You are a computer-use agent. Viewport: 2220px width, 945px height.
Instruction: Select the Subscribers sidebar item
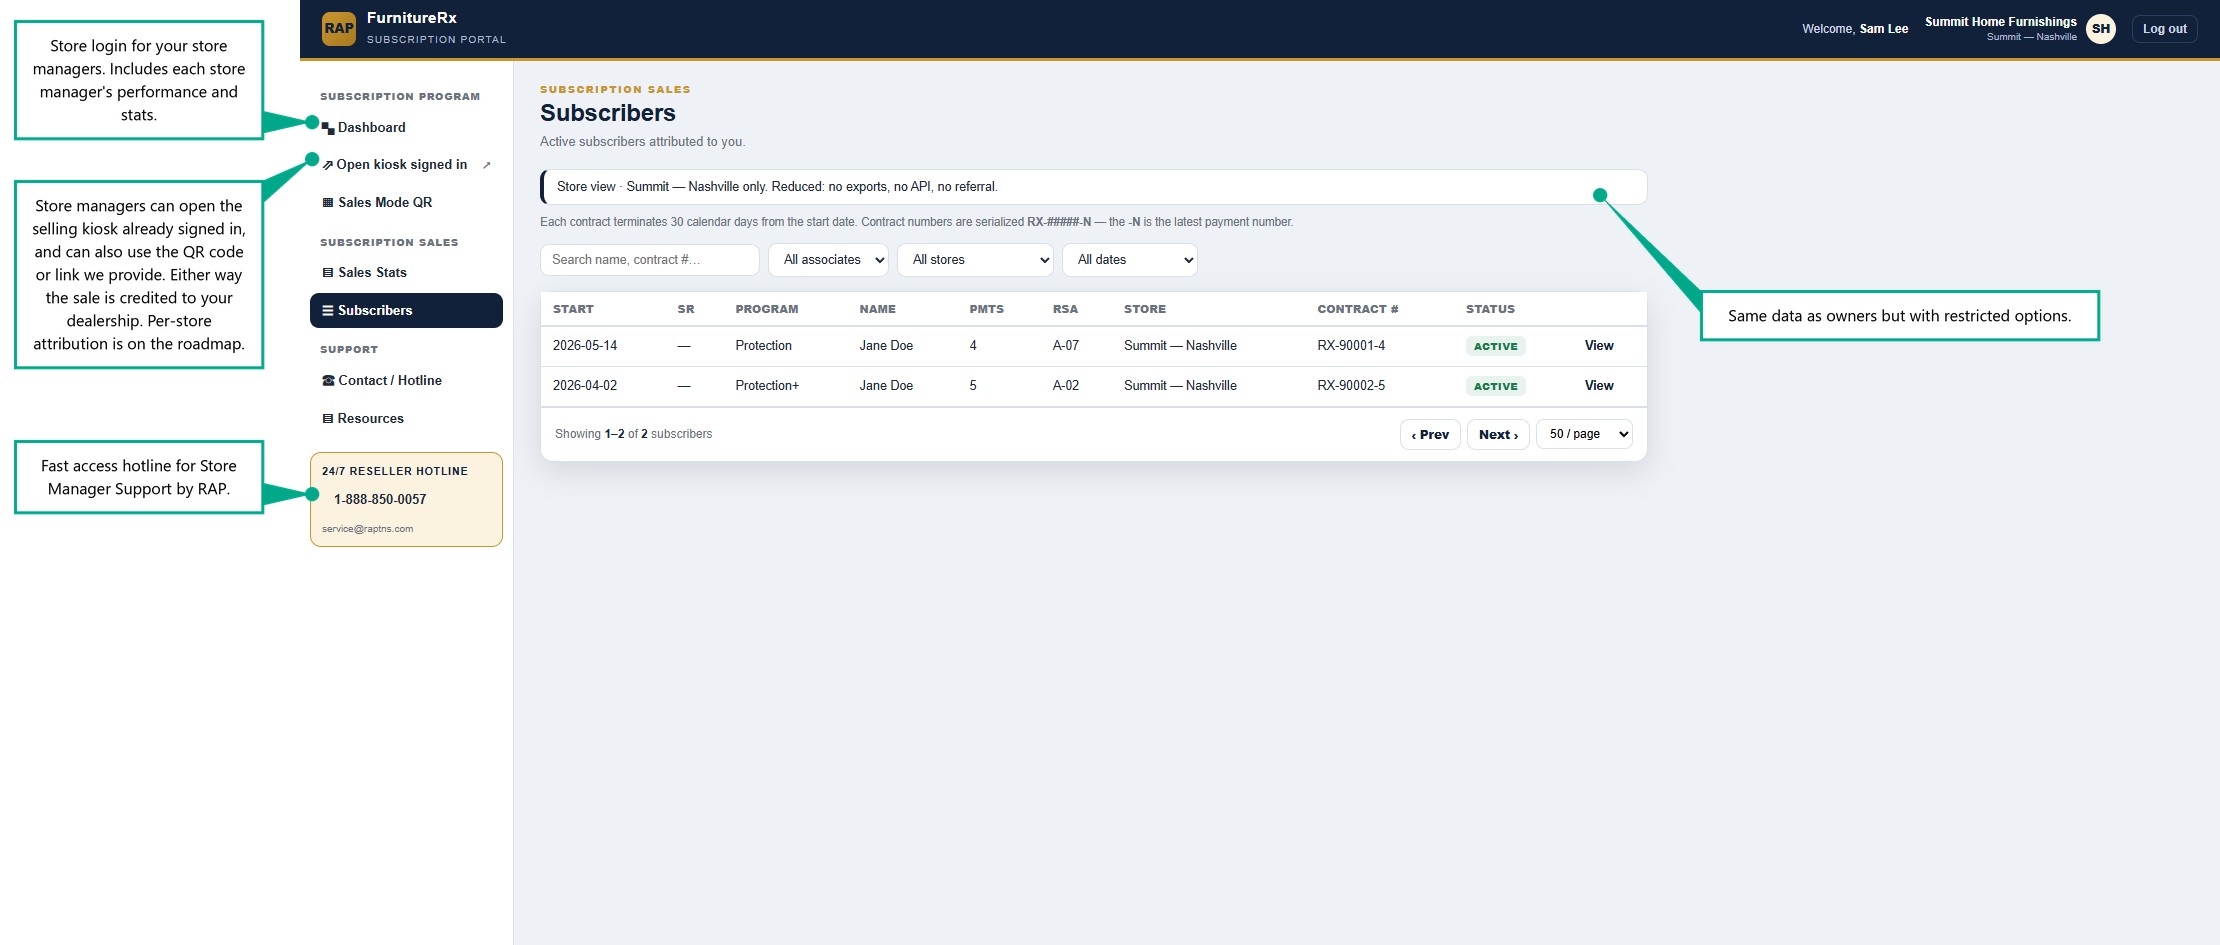pyautogui.click(x=406, y=310)
